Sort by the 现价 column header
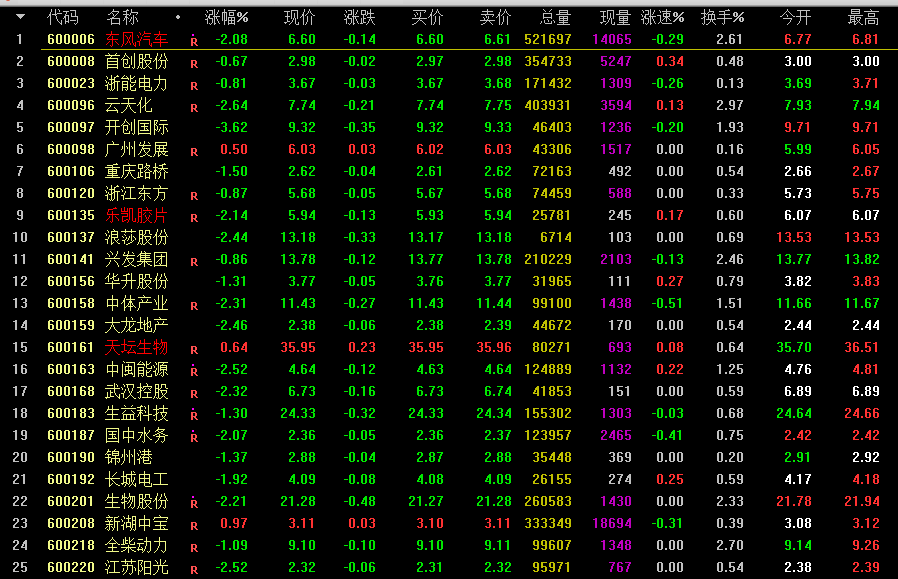This screenshot has width=898, height=579. [x=300, y=18]
